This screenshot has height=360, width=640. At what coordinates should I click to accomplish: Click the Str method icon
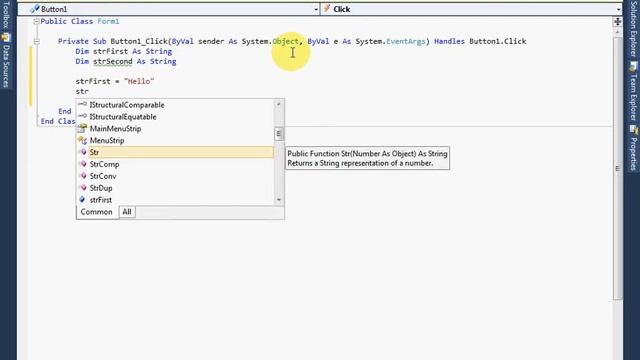[x=82, y=152]
